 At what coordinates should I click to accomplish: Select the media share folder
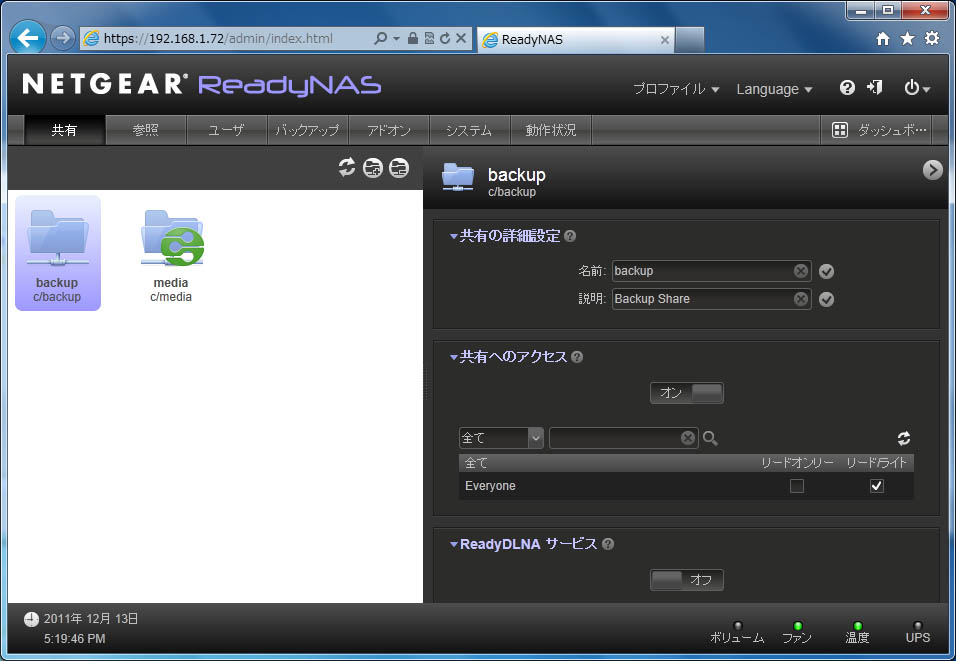[171, 254]
